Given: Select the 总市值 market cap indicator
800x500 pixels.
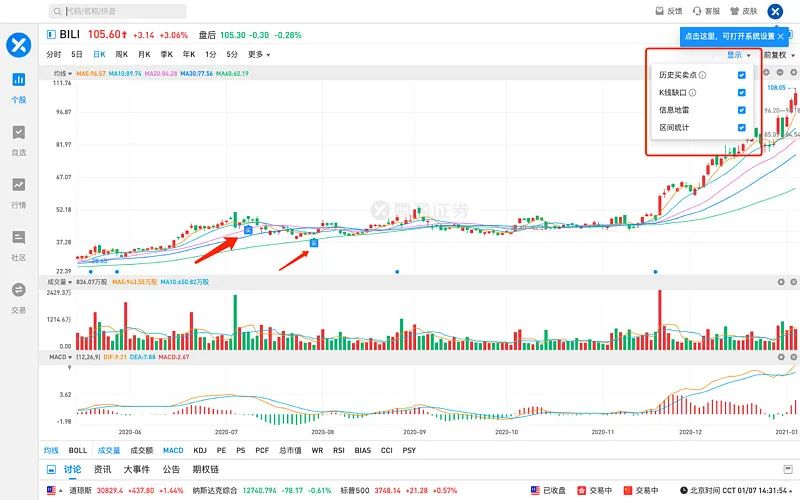Looking at the screenshot, I should [290, 450].
